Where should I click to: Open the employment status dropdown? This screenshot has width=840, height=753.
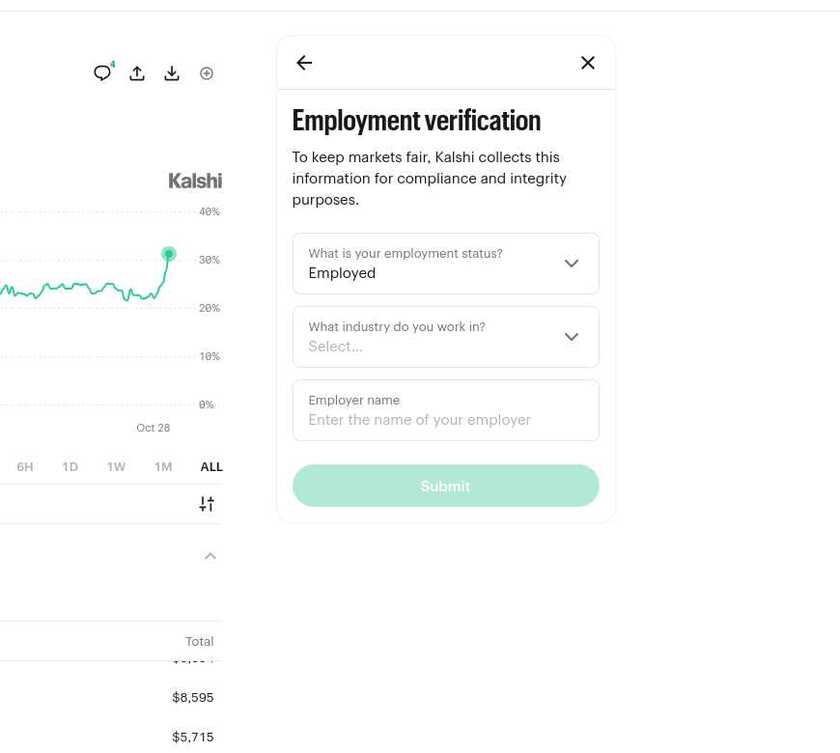click(x=446, y=263)
